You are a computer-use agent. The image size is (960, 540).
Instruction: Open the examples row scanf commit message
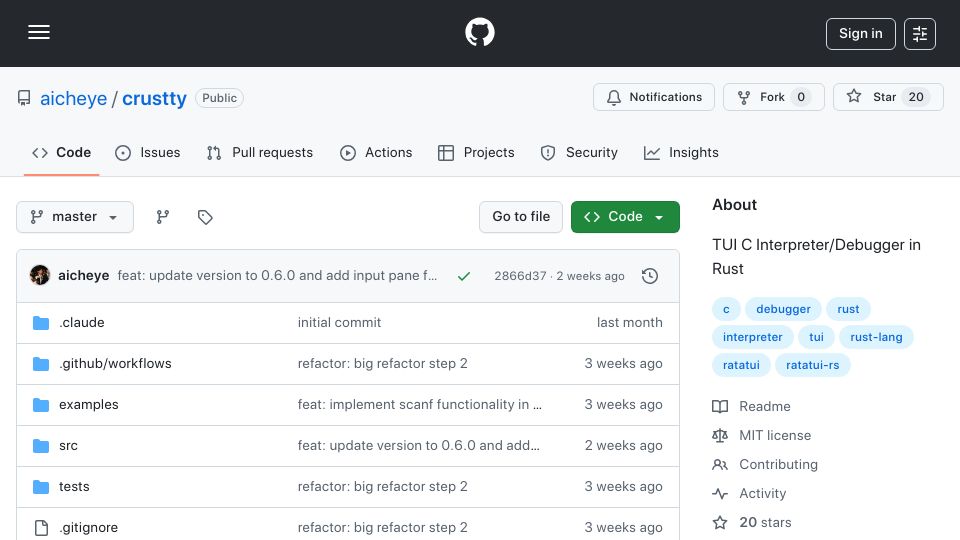click(419, 405)
